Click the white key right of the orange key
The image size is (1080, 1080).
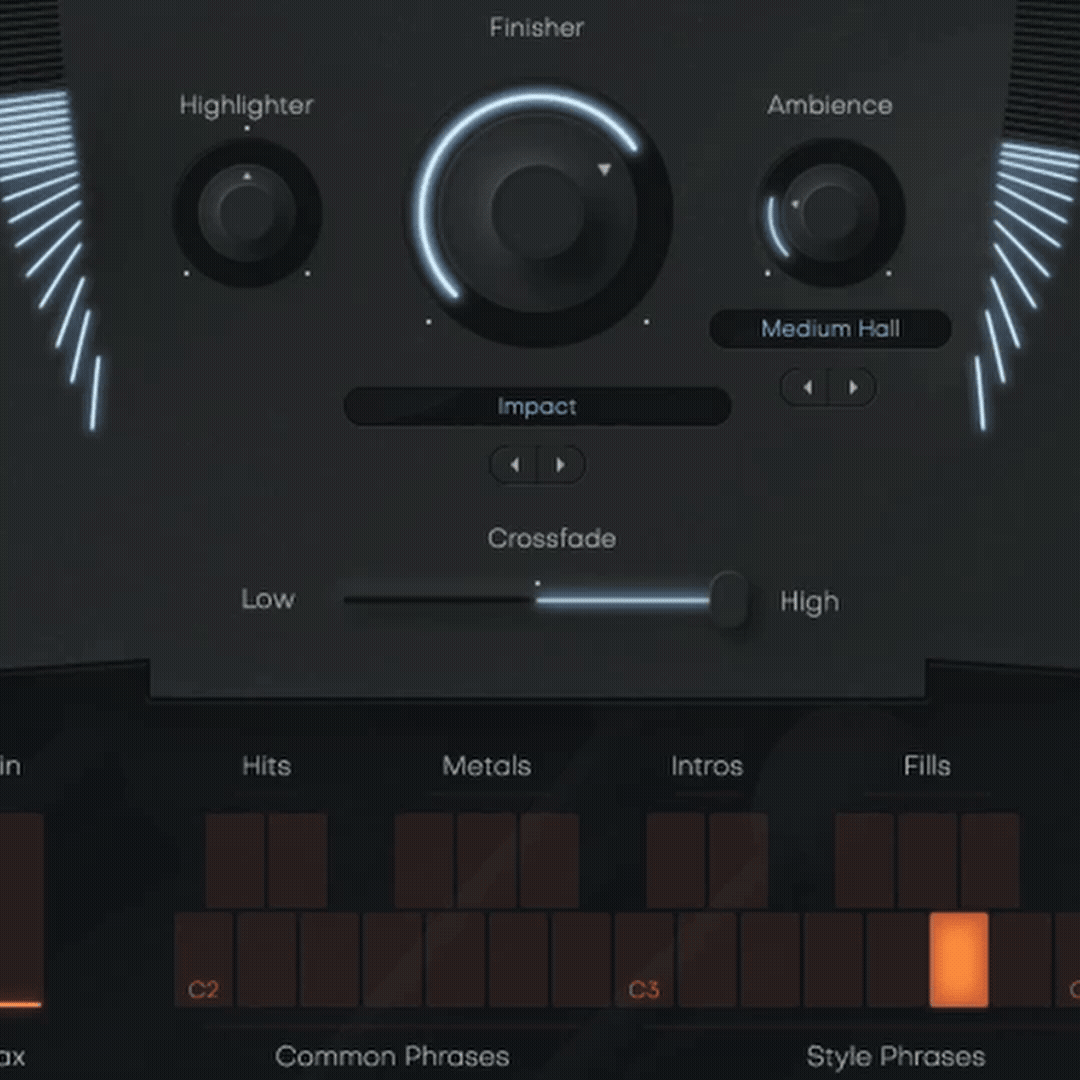(x=1022, y=960)
